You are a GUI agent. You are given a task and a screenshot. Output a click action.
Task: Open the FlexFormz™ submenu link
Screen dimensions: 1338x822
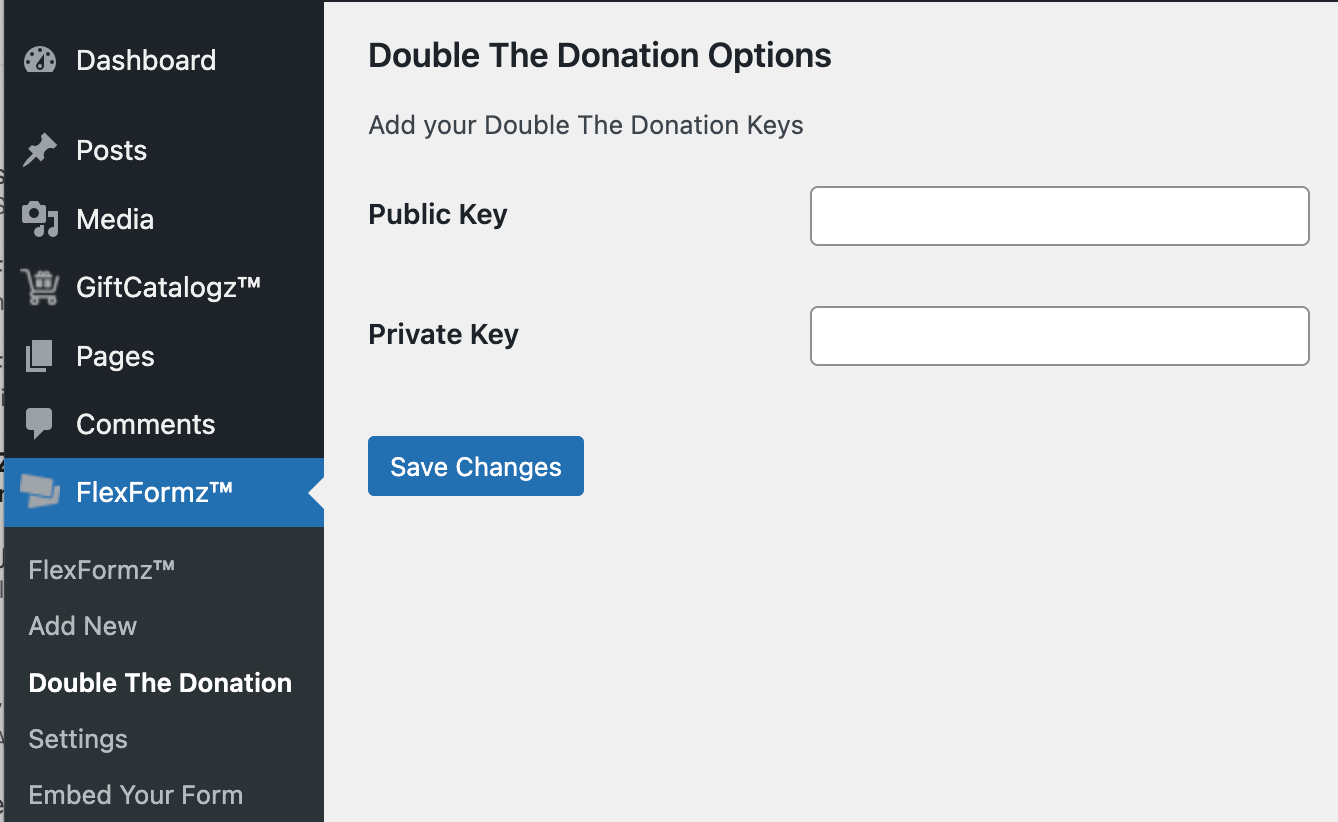tap(102, 570)
